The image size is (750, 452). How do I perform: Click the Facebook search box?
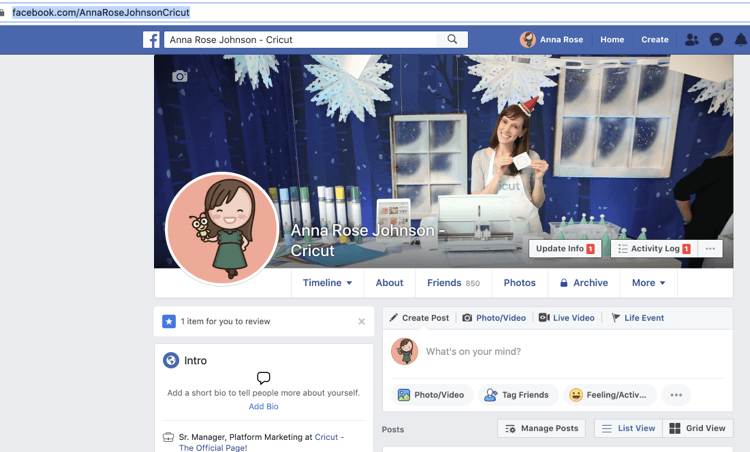coord(300,40)
